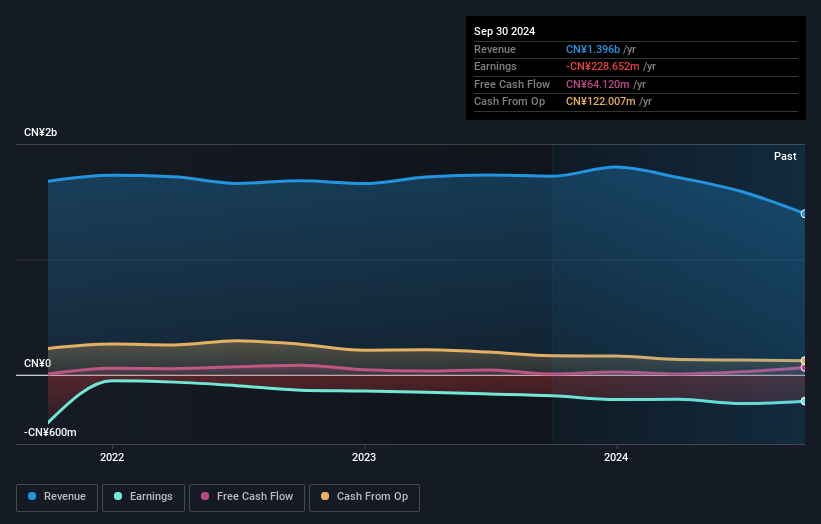Click the Past label on chart
The image size is (821, 524).
coord(785,157)
